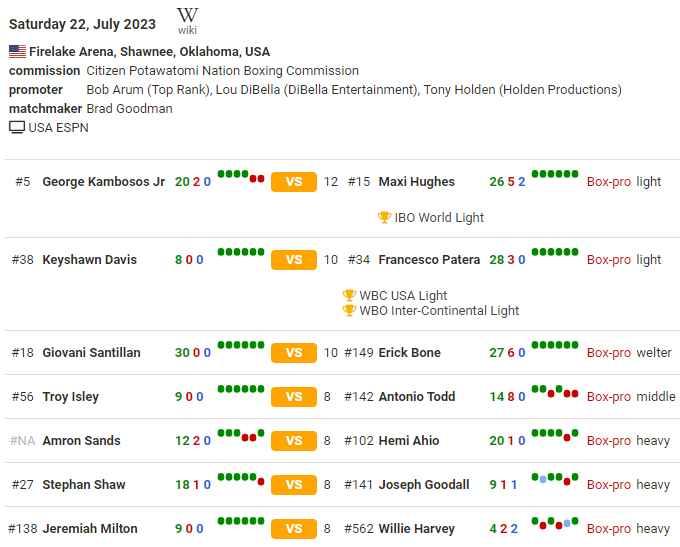The width and height of the screenshot is (680, 547).
Task: Click the USA flag icon beside Firelake Arena
Action: click(17, 51)
